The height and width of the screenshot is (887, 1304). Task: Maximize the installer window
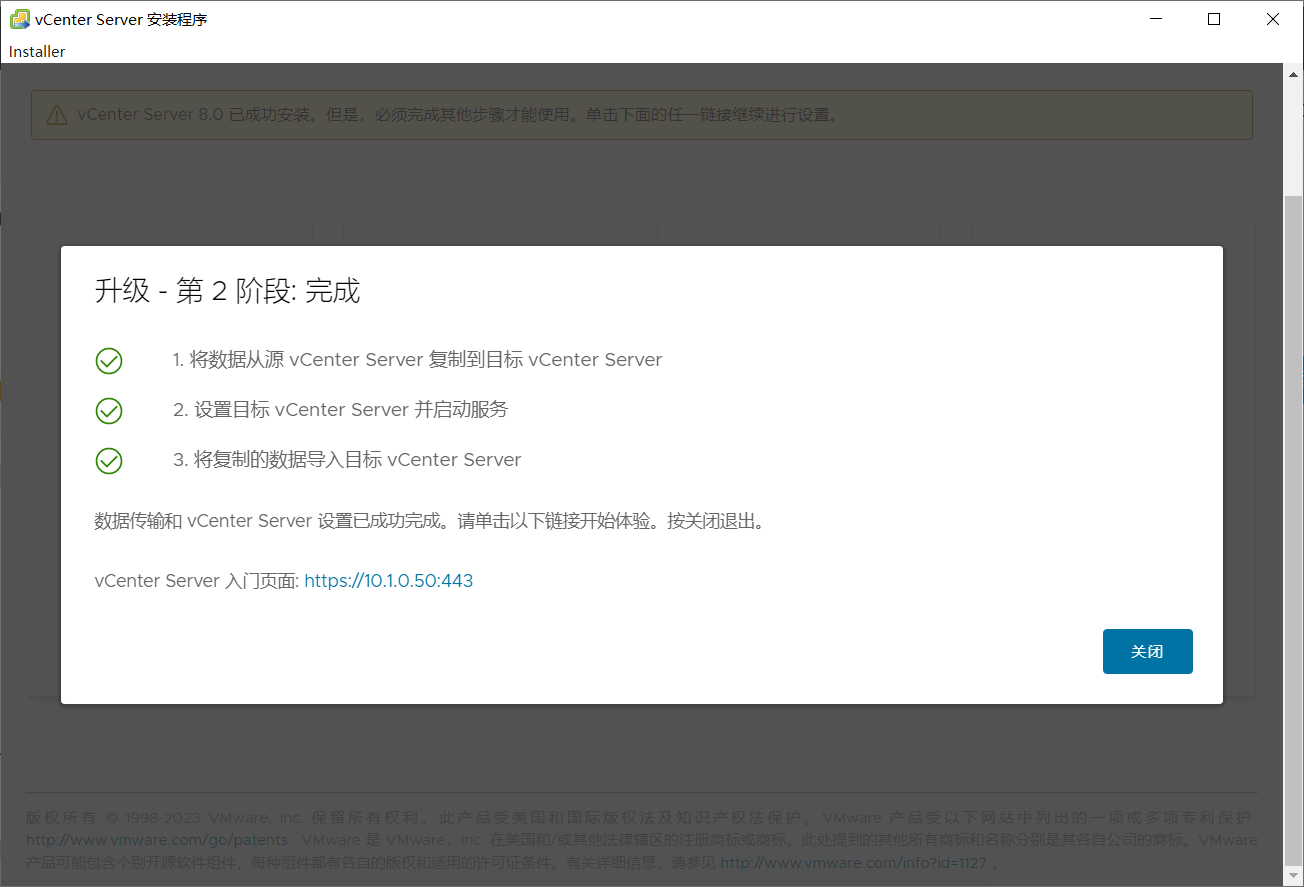(1214, 18)
